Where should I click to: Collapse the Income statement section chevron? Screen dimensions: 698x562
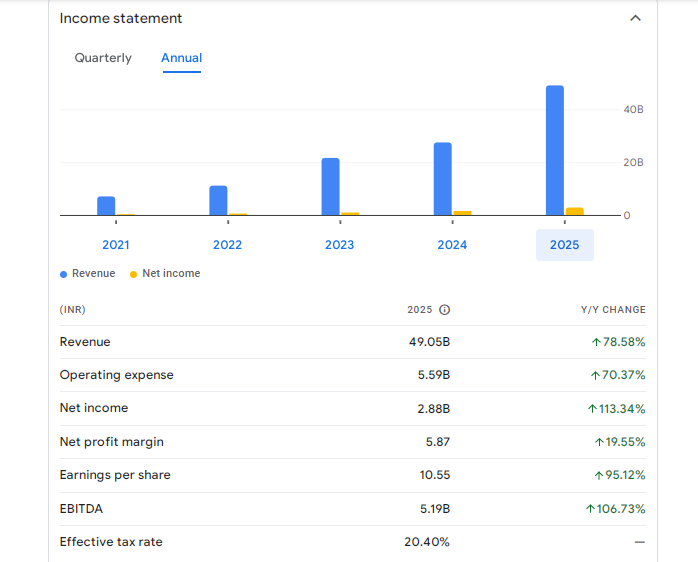635,18
